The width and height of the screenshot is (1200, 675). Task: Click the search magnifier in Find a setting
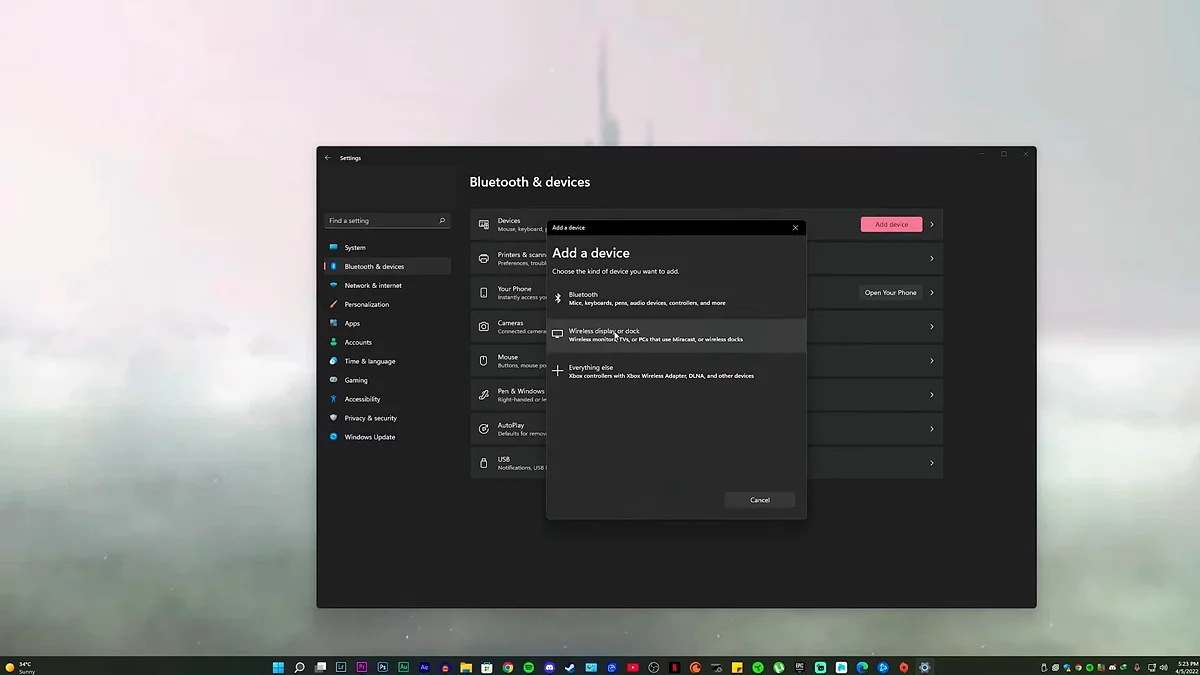(x=442, y=221)
